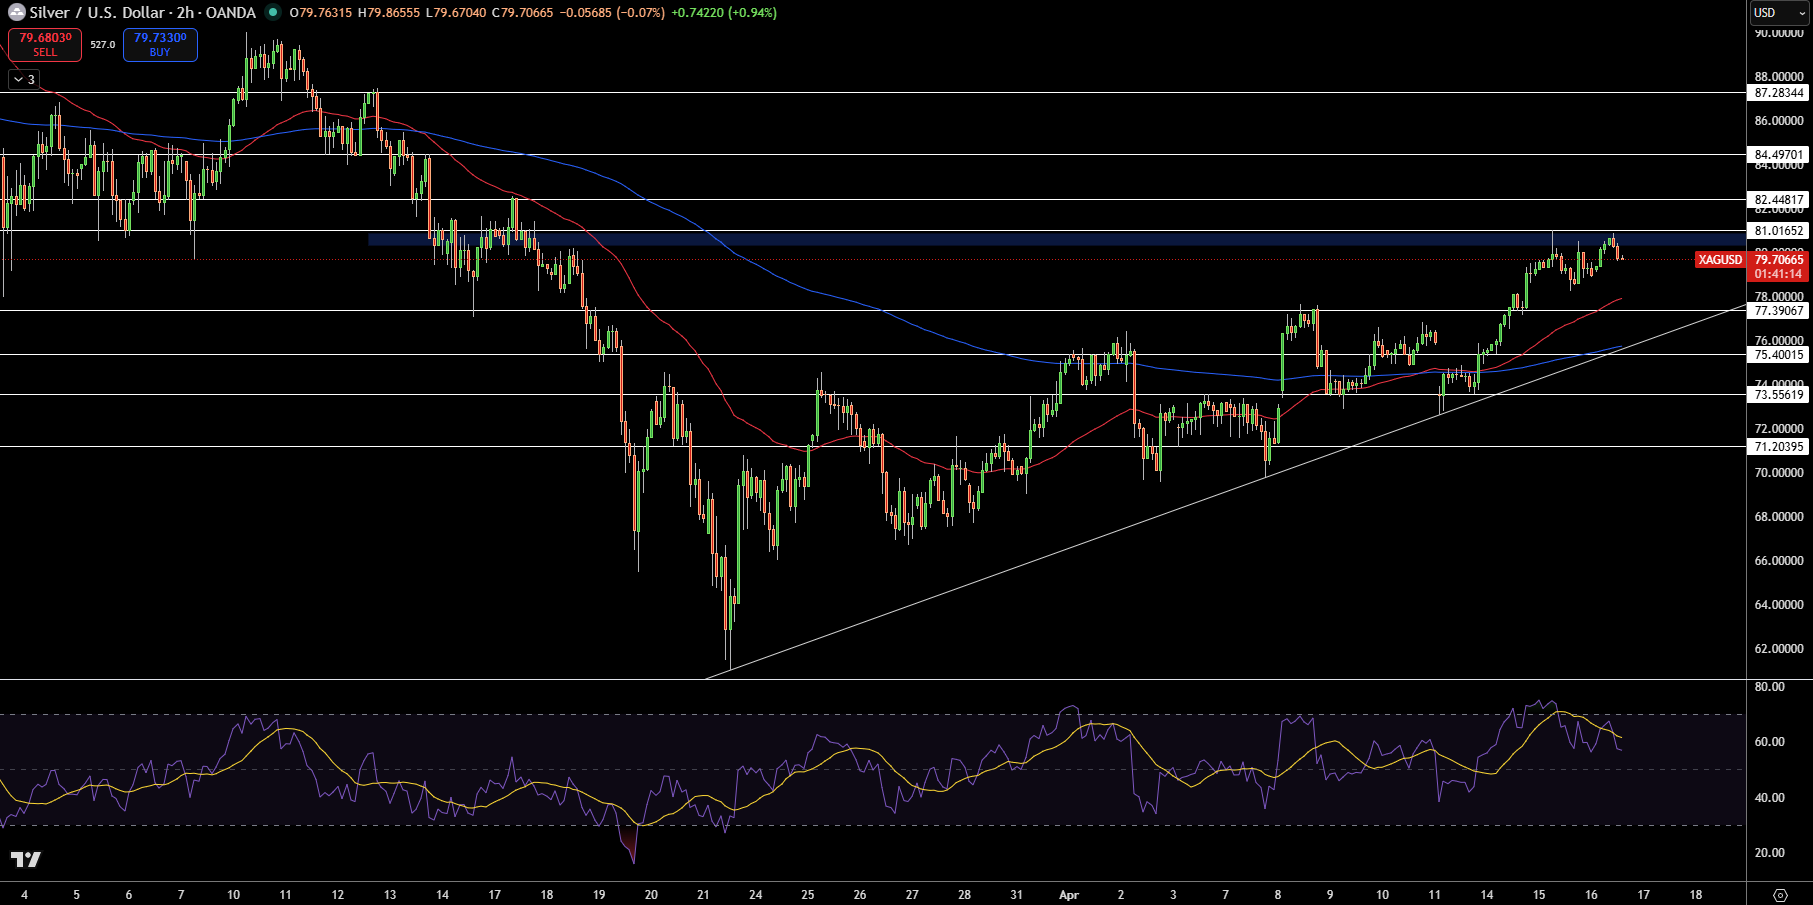Click the 82.44817 horizontal line price label
The width and height of the screenshot is (1813, 905).
pyautogui.click(x=1779, y=200)
